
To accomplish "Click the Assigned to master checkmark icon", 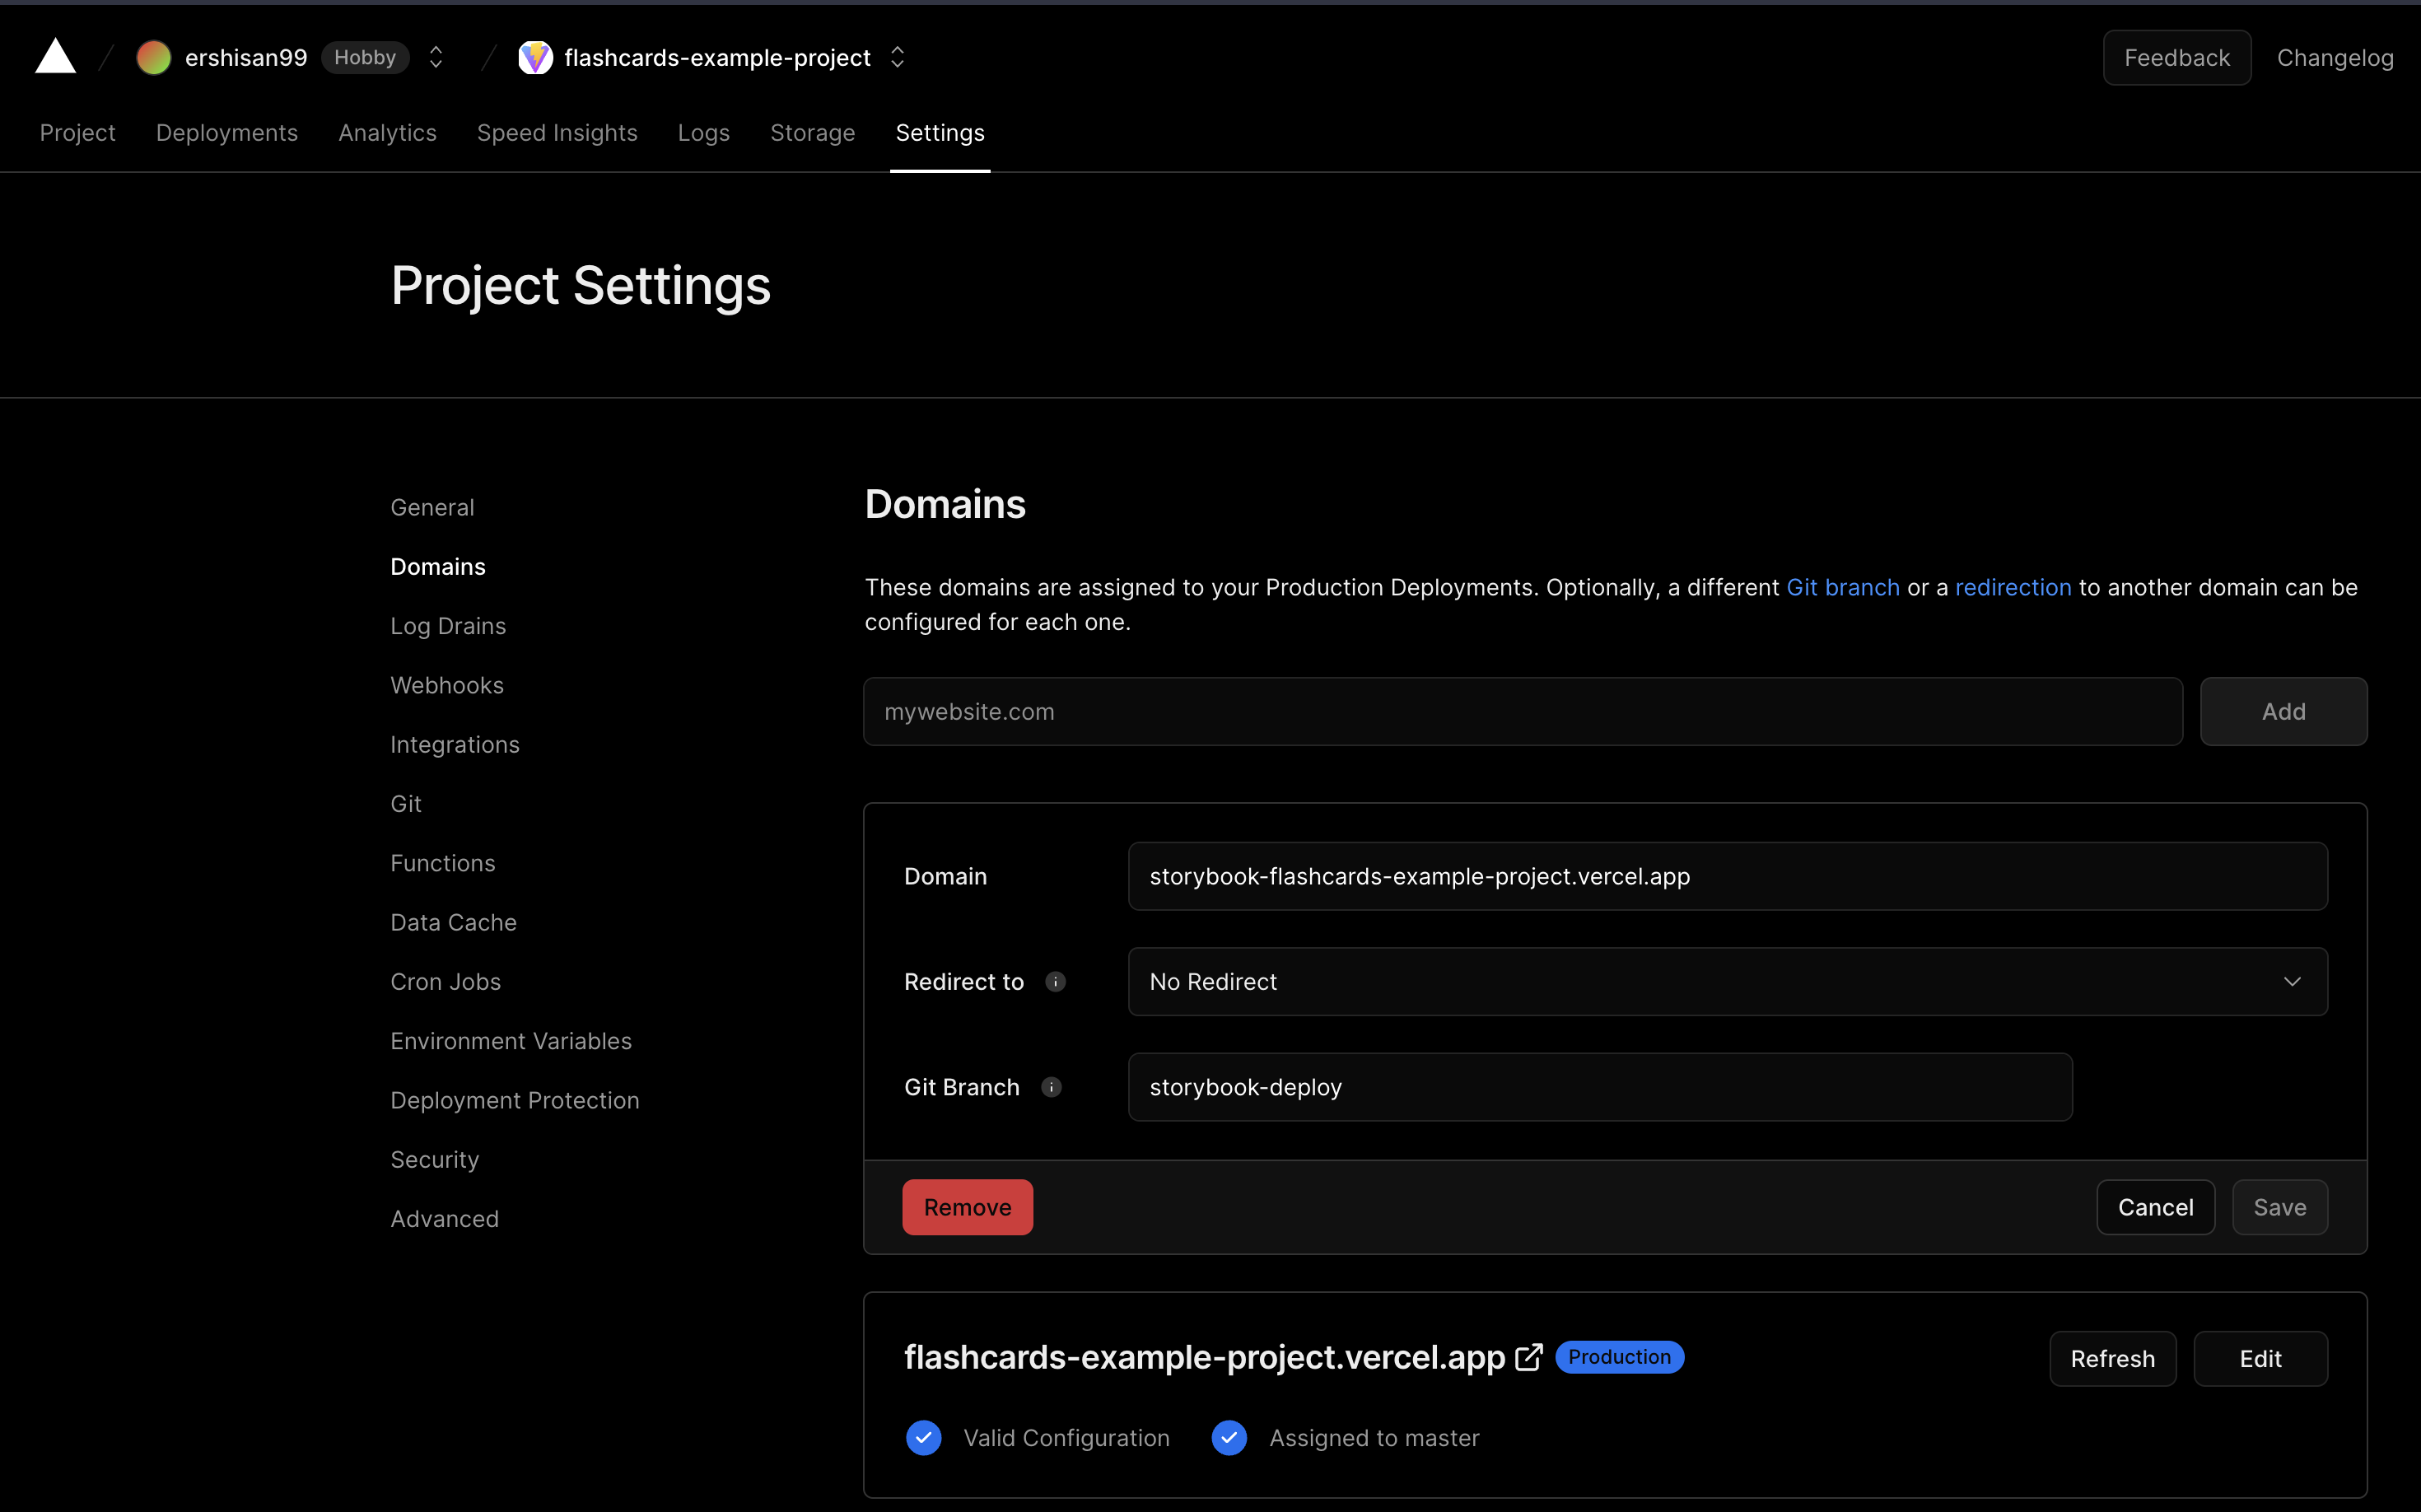I will (x=1229, y=1438).
